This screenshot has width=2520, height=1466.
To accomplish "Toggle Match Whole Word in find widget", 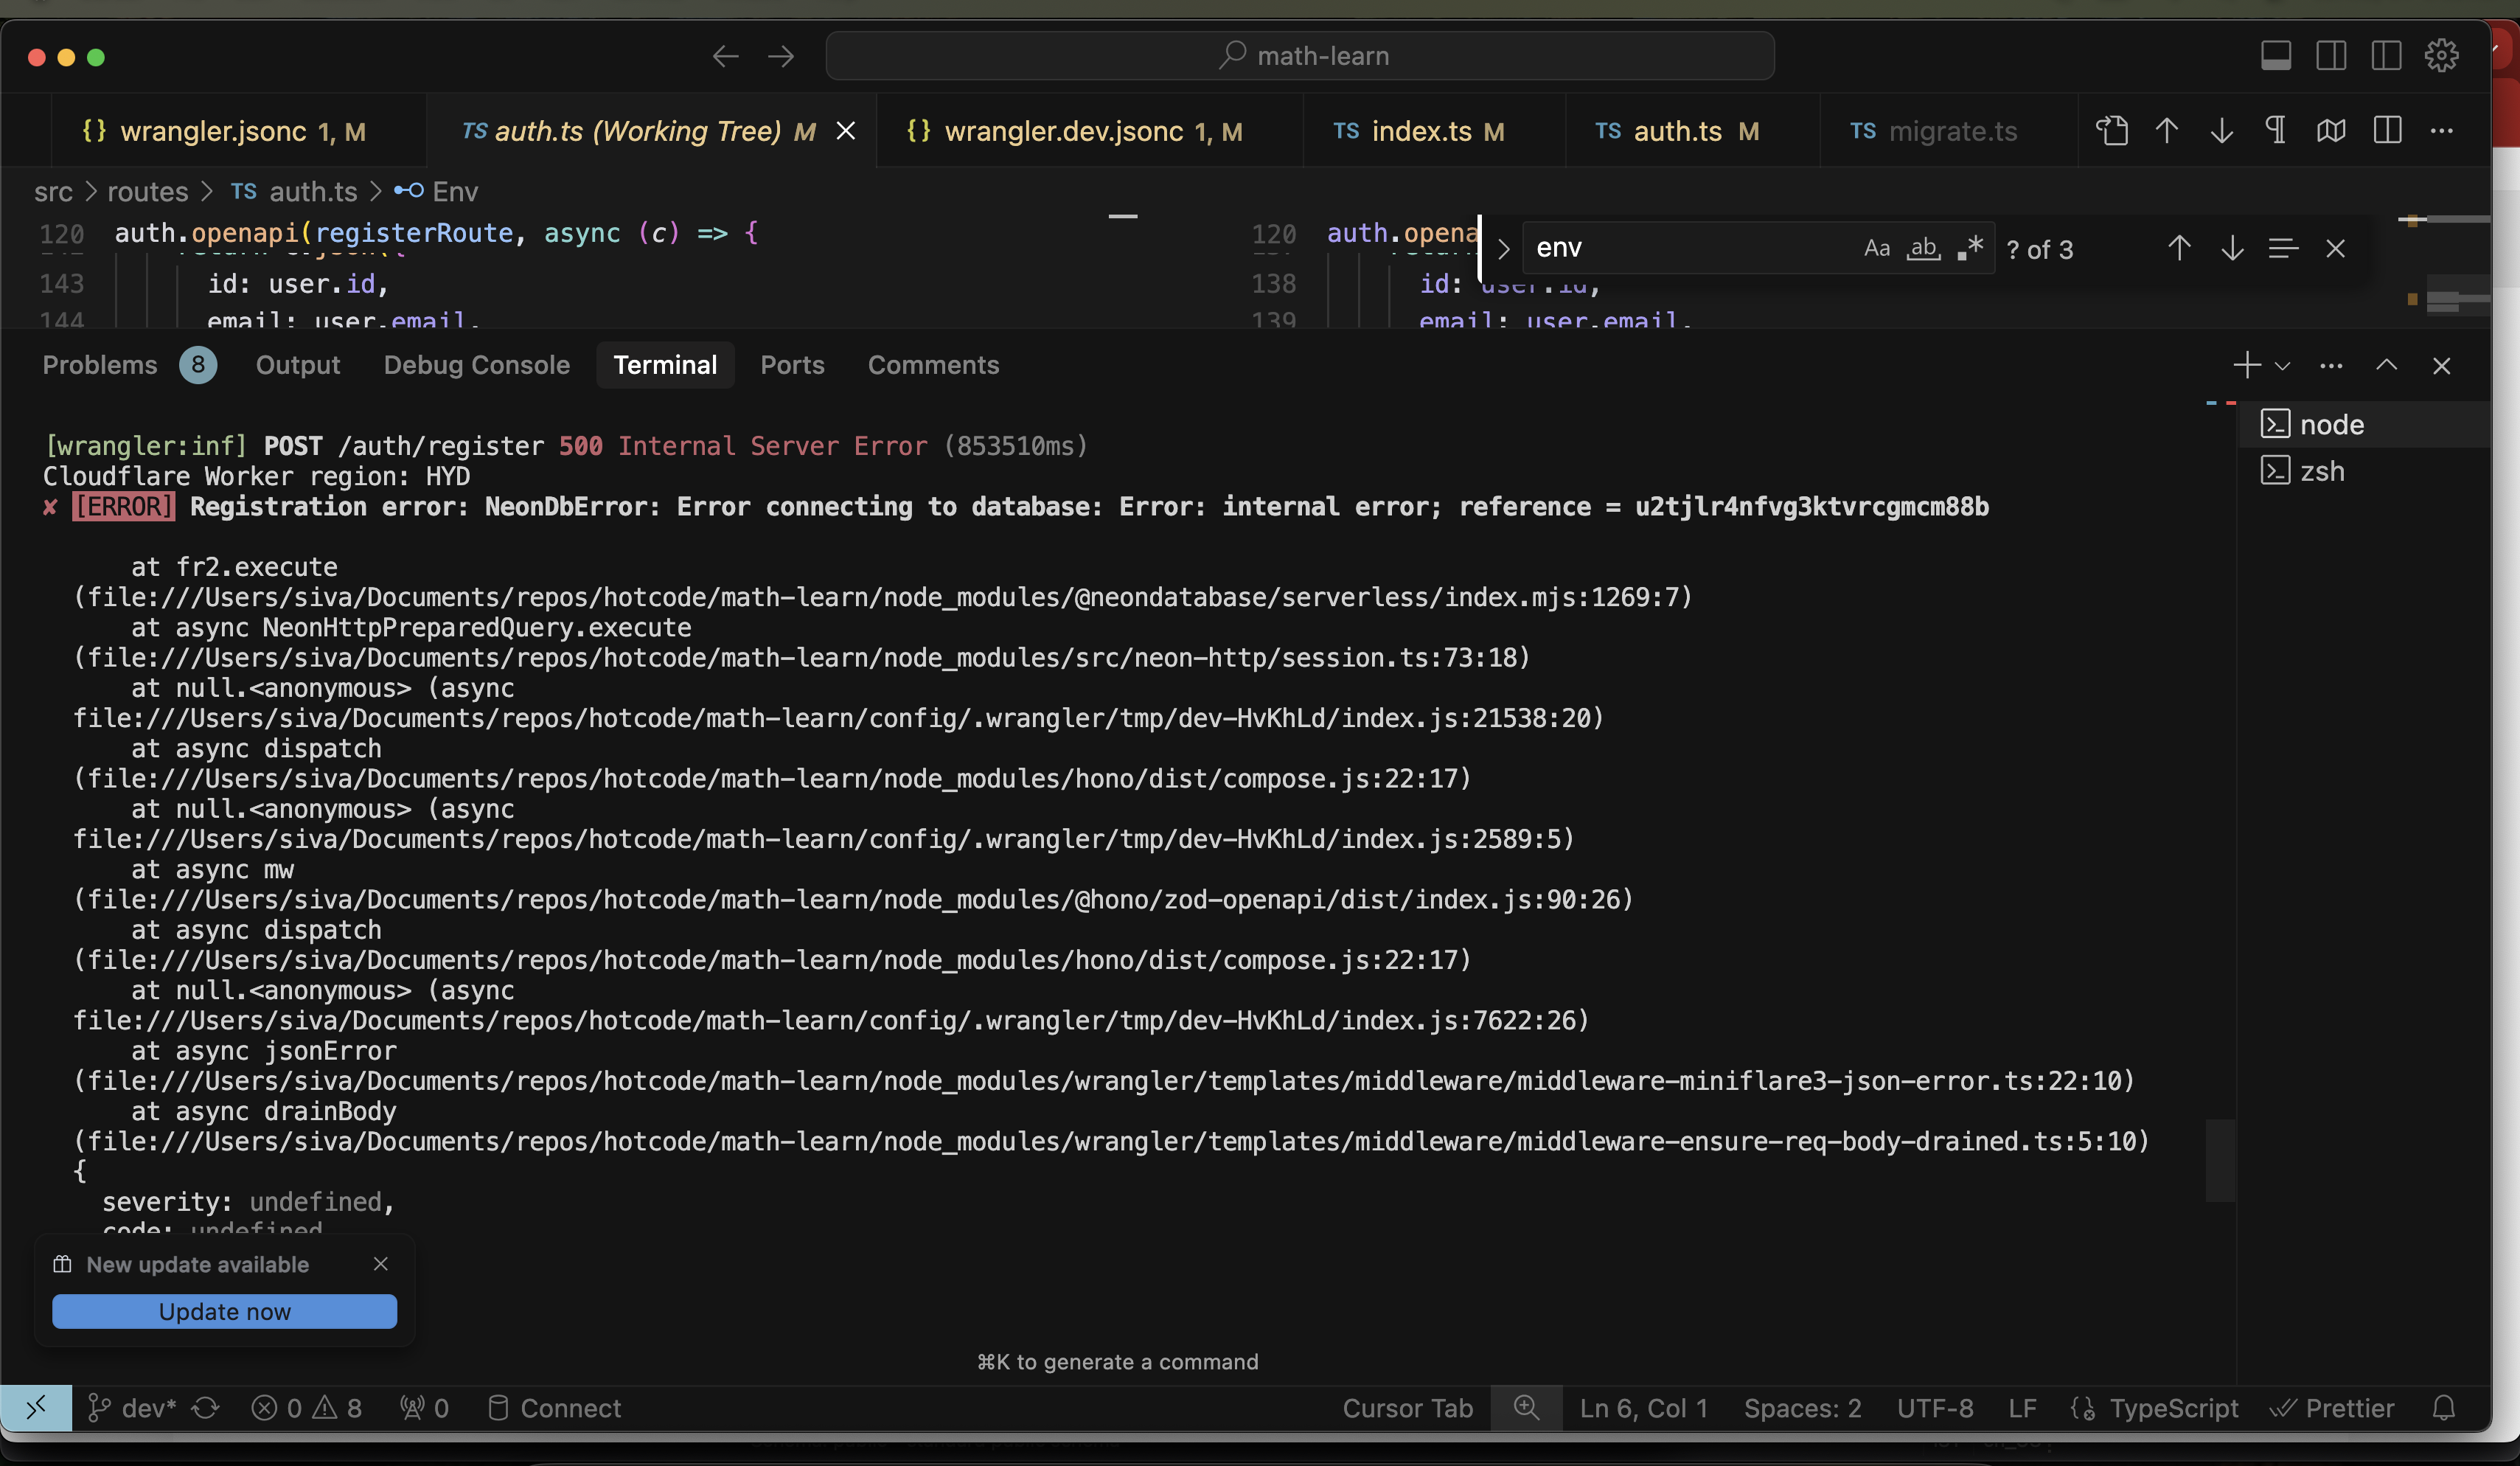I will click(1924, 248).
